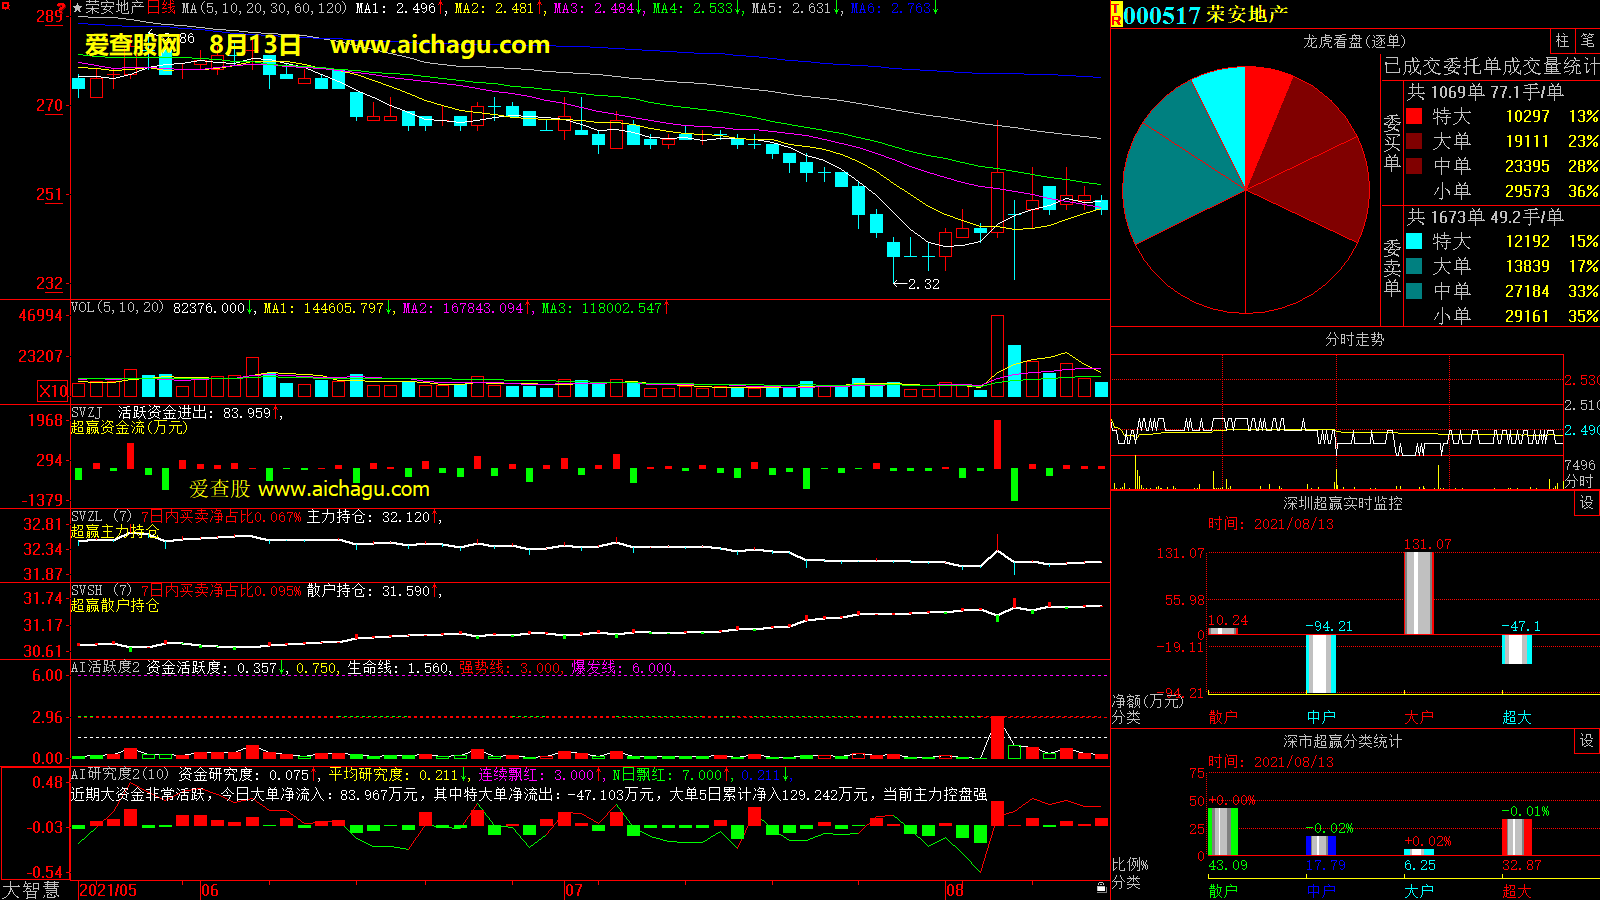The height and width of the screenshot is (900, 1600).
Task: Click the X10 volume scale marker
Action: (53, 391)
